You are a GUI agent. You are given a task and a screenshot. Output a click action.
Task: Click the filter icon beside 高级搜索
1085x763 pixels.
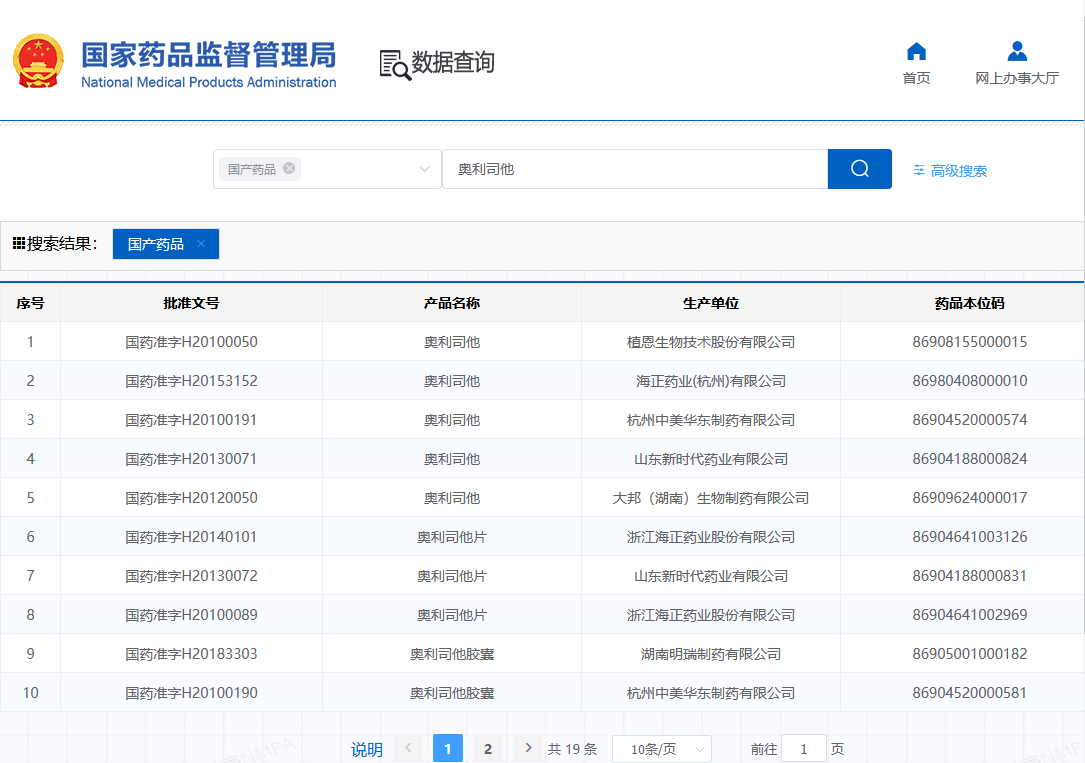coord(918,171)
